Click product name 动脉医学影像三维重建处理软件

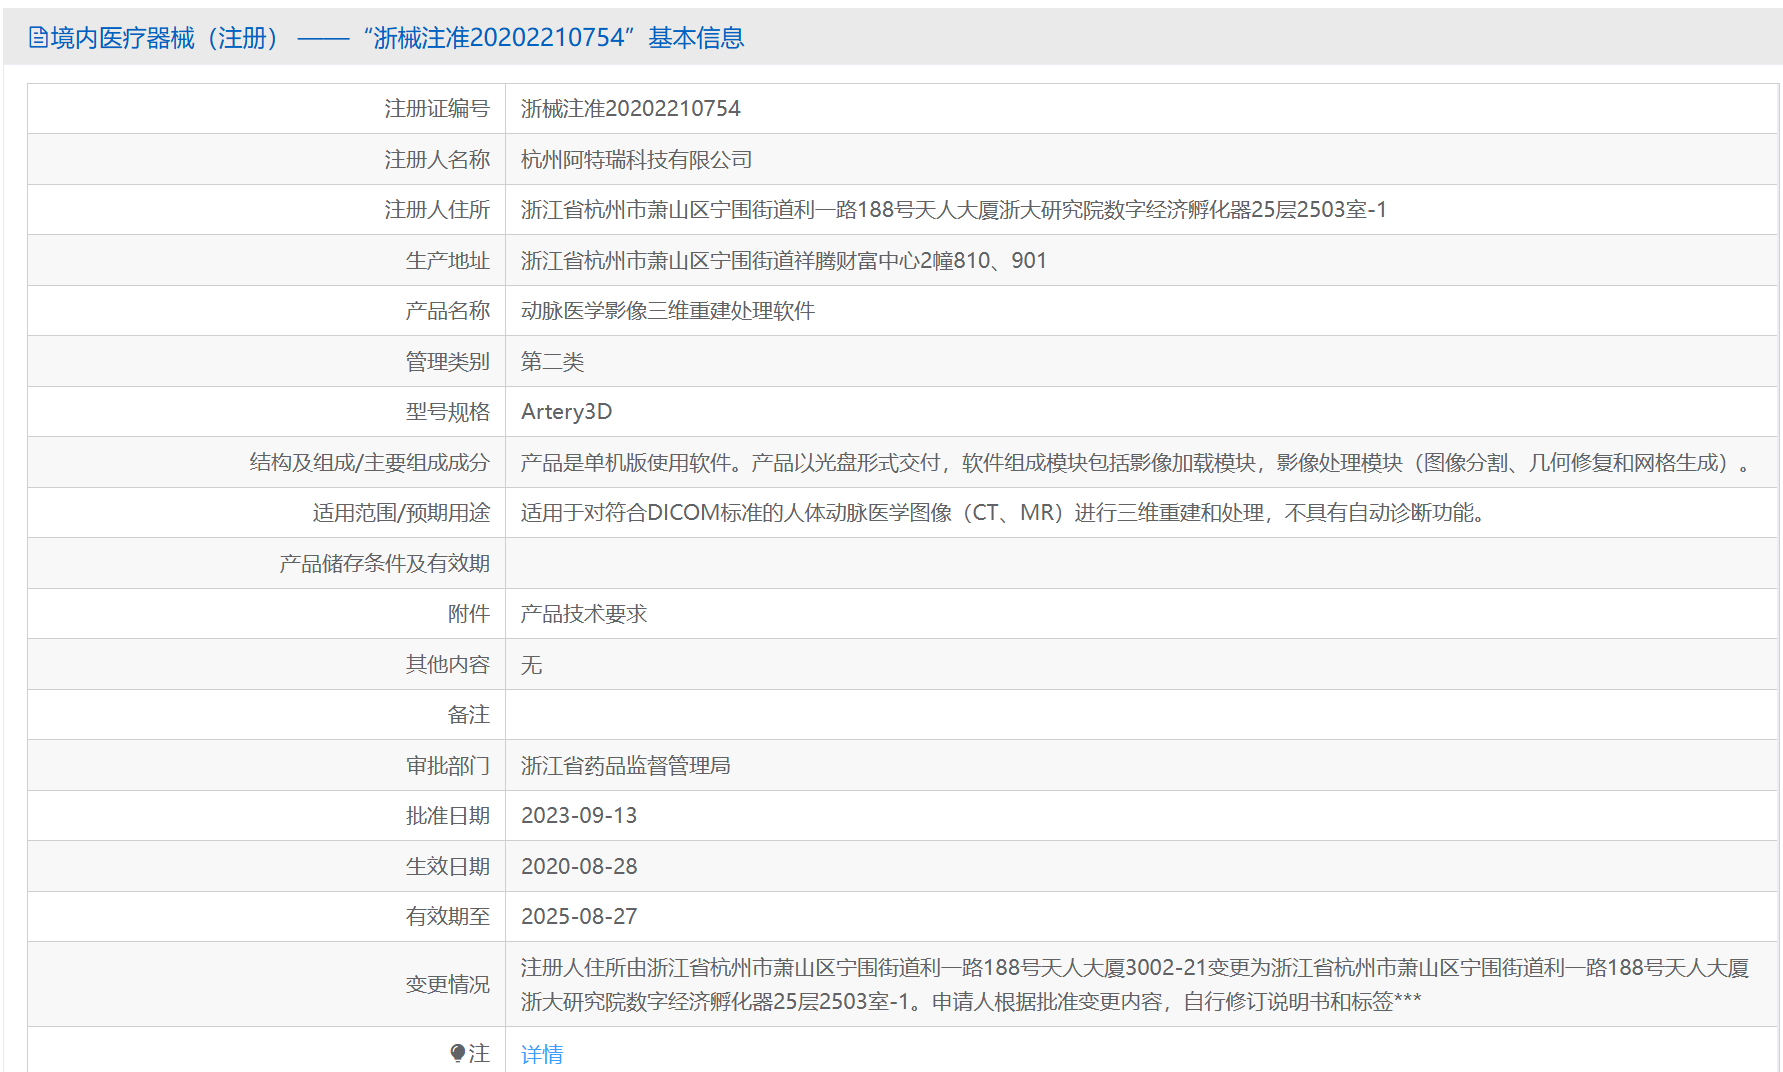(x=667, y=311)
